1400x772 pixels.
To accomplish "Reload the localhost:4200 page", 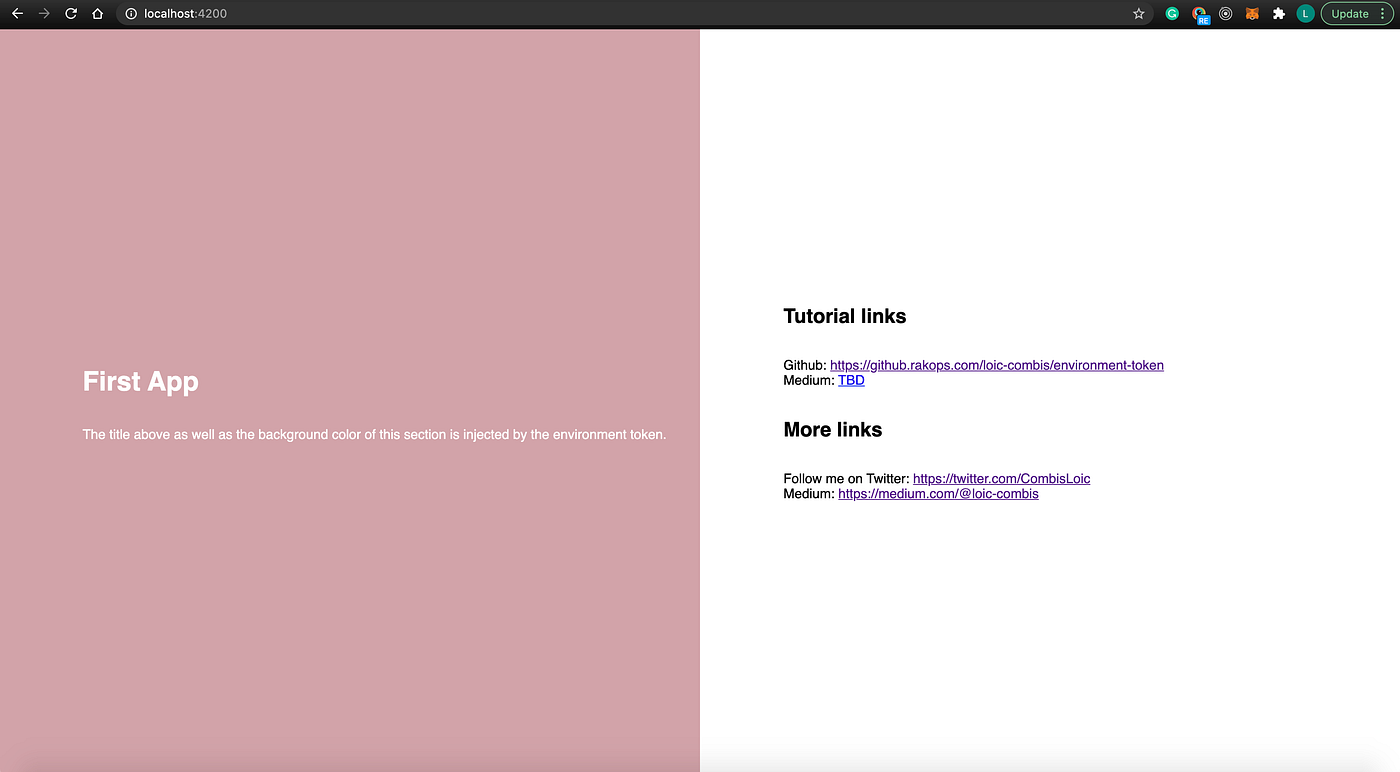I will pos(70,13).
